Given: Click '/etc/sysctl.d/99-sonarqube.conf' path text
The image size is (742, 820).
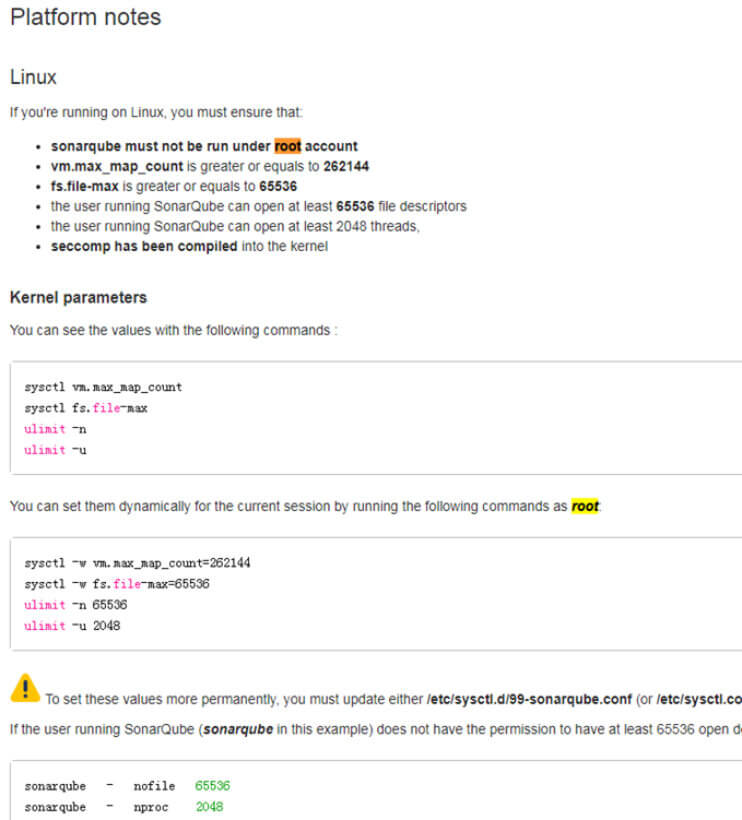Looking at the screenshot, I should click(x=529, y=699).
